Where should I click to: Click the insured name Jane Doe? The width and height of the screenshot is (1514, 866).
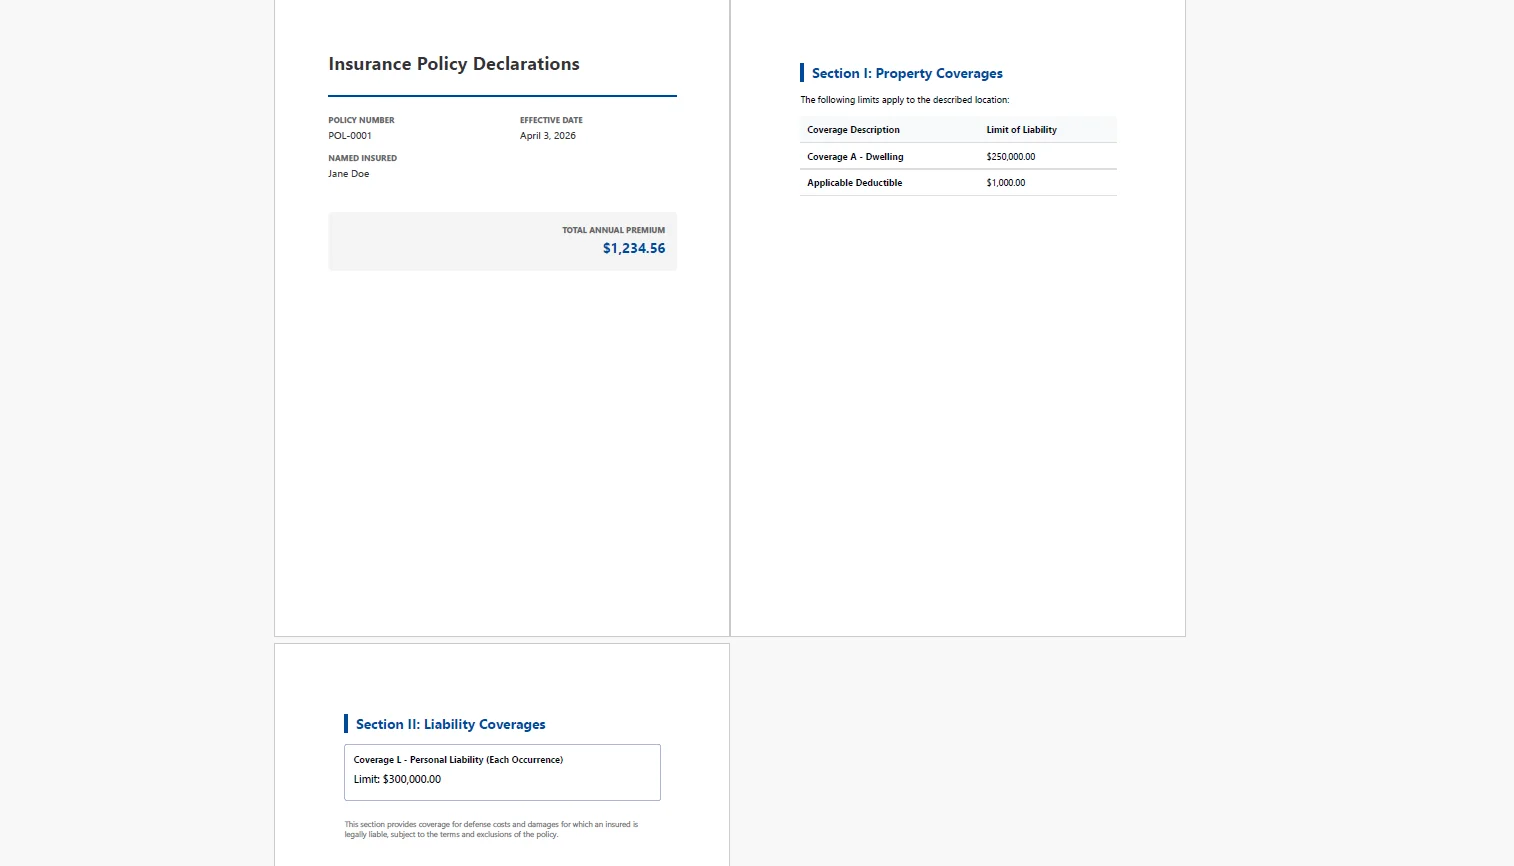coord(349,174)
